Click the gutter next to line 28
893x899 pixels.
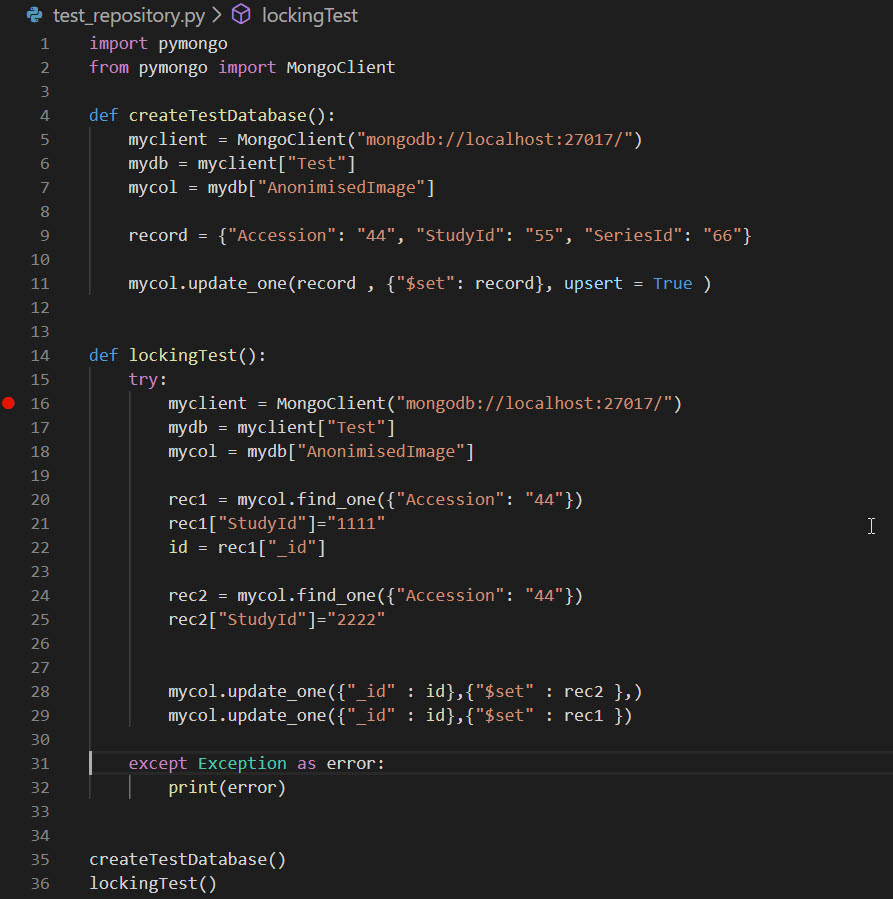[x=8, y=691]
